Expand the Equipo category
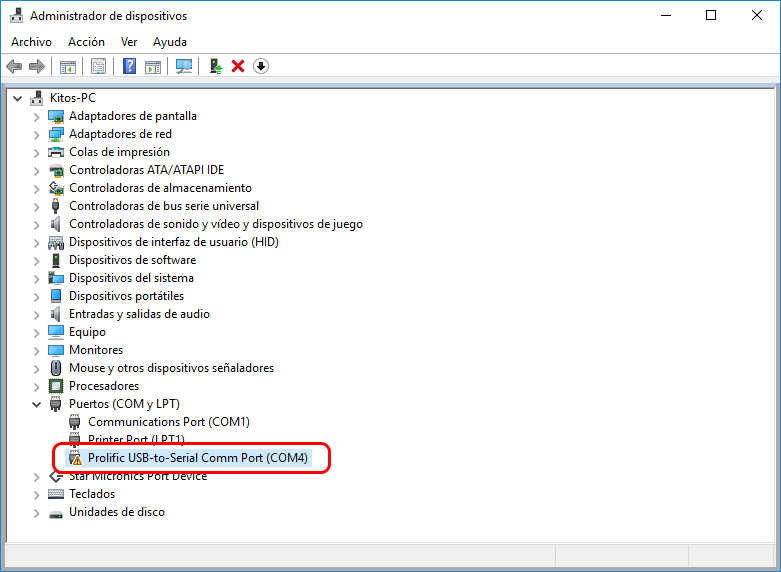The height and width of the screenshot is (572, 781). [x=36, y=333]
